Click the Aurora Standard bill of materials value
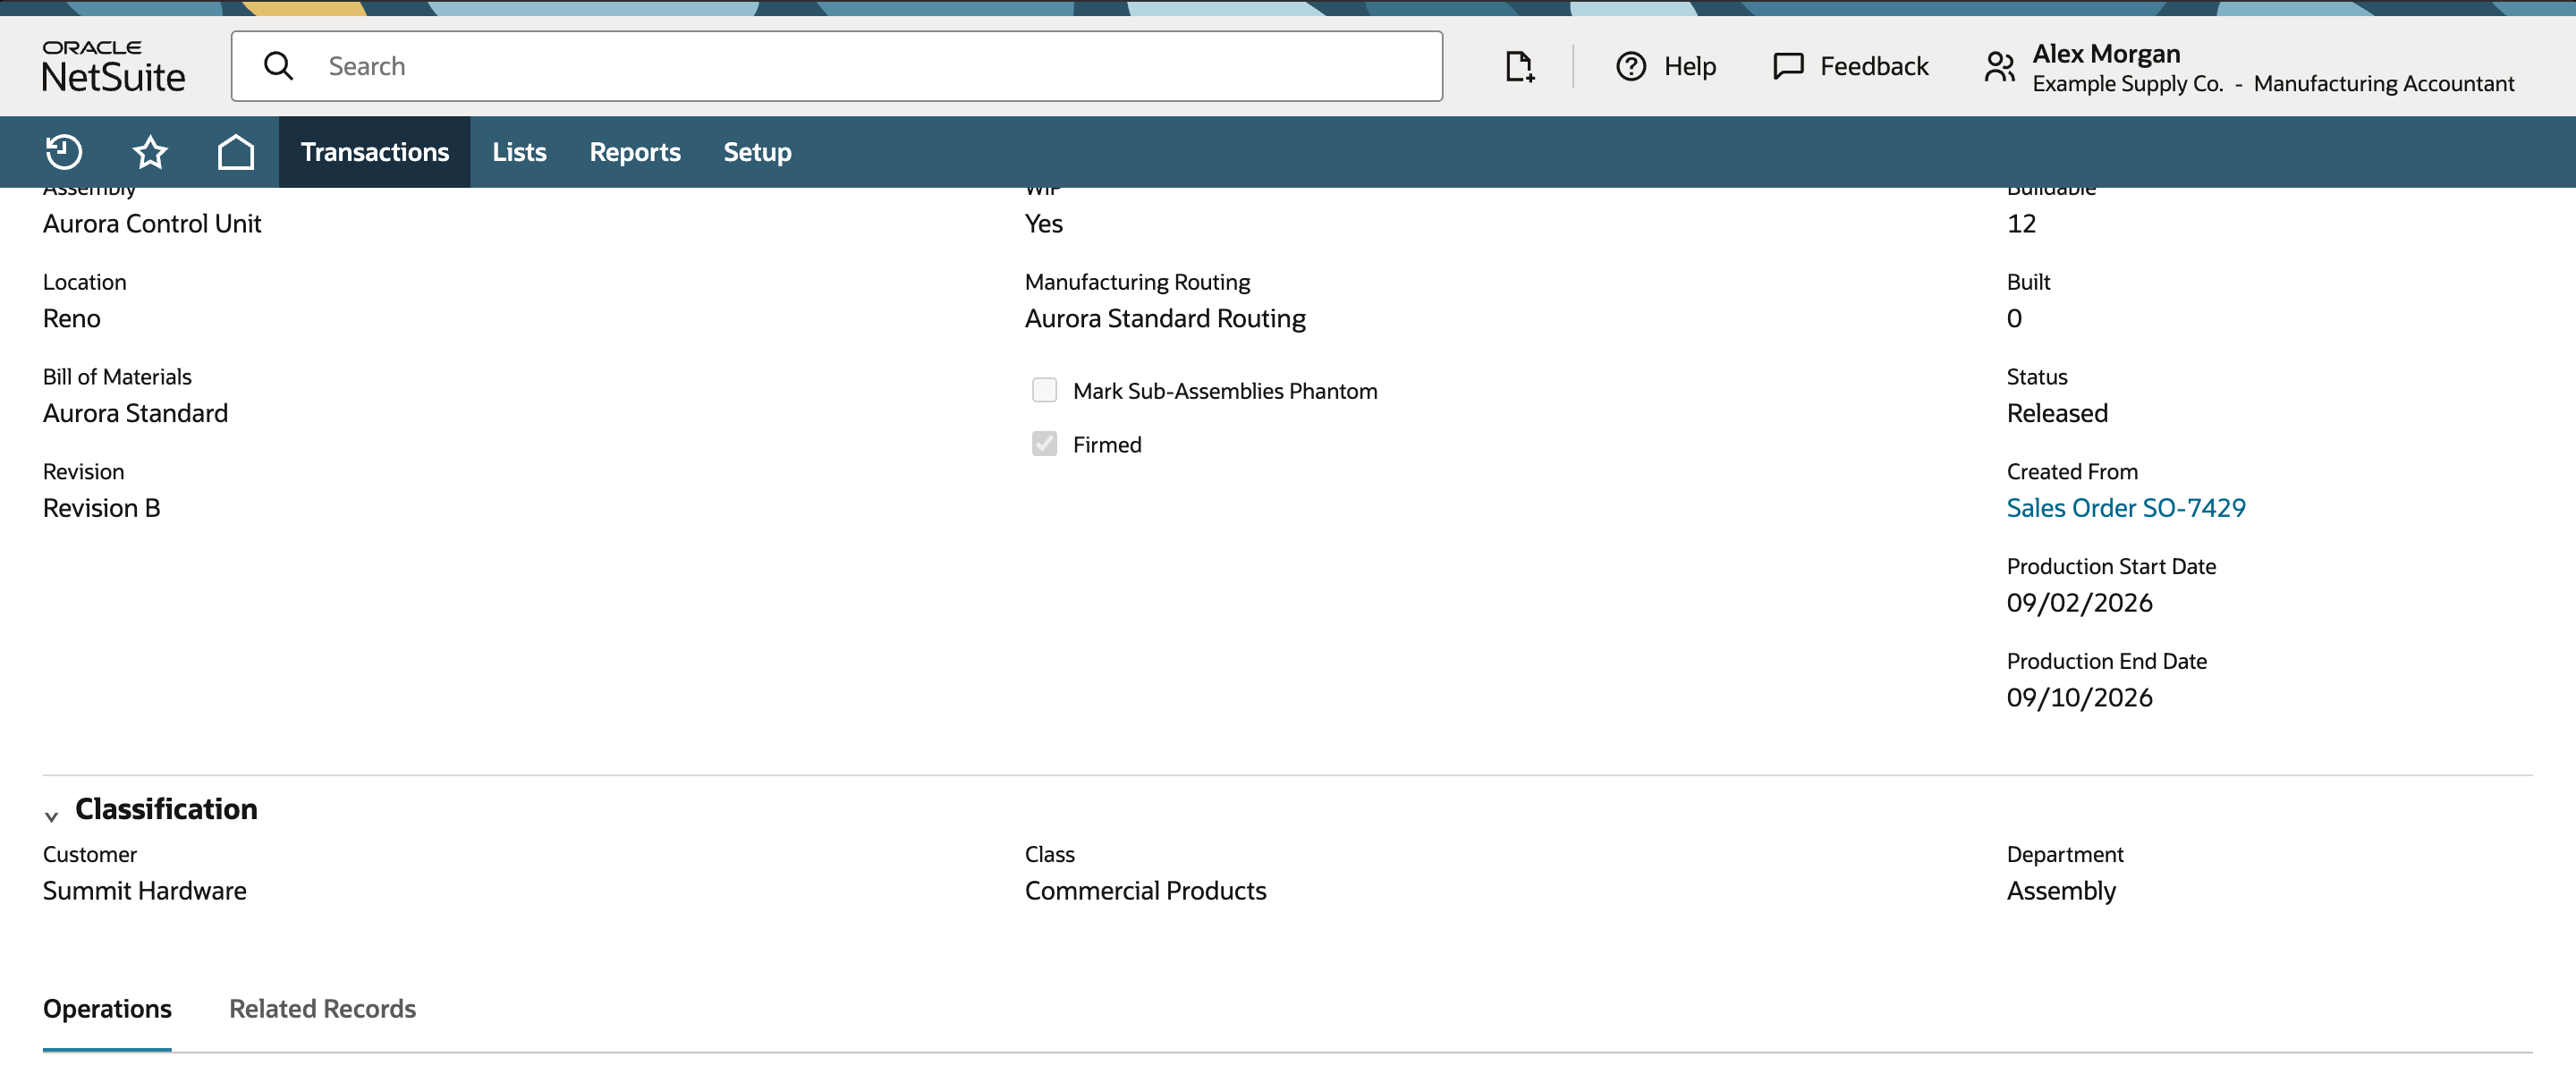This screenshot has height=1074, width=2576. point(135,413)
